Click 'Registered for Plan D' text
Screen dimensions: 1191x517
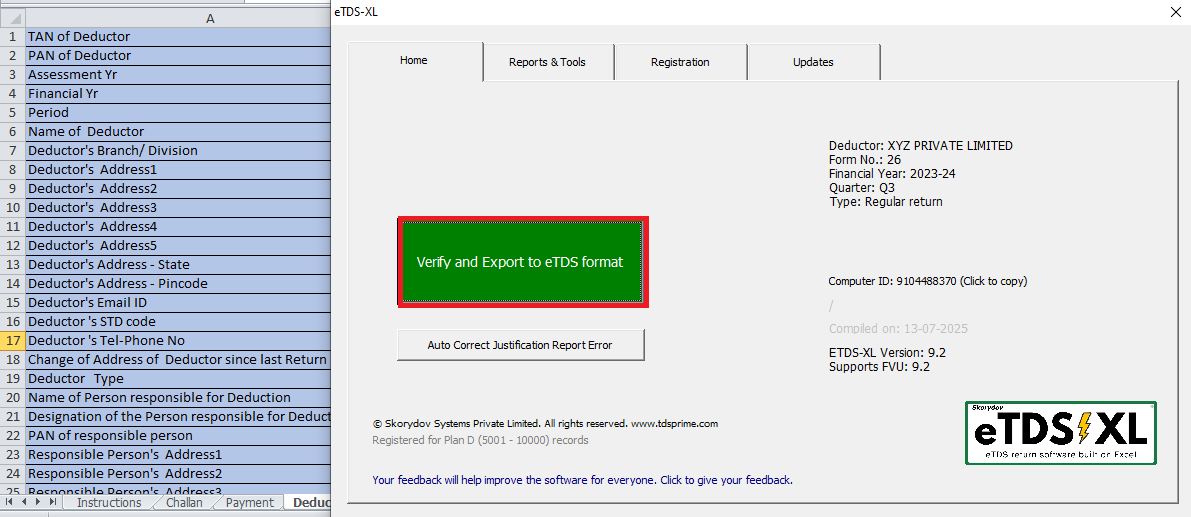coord(480,440)
